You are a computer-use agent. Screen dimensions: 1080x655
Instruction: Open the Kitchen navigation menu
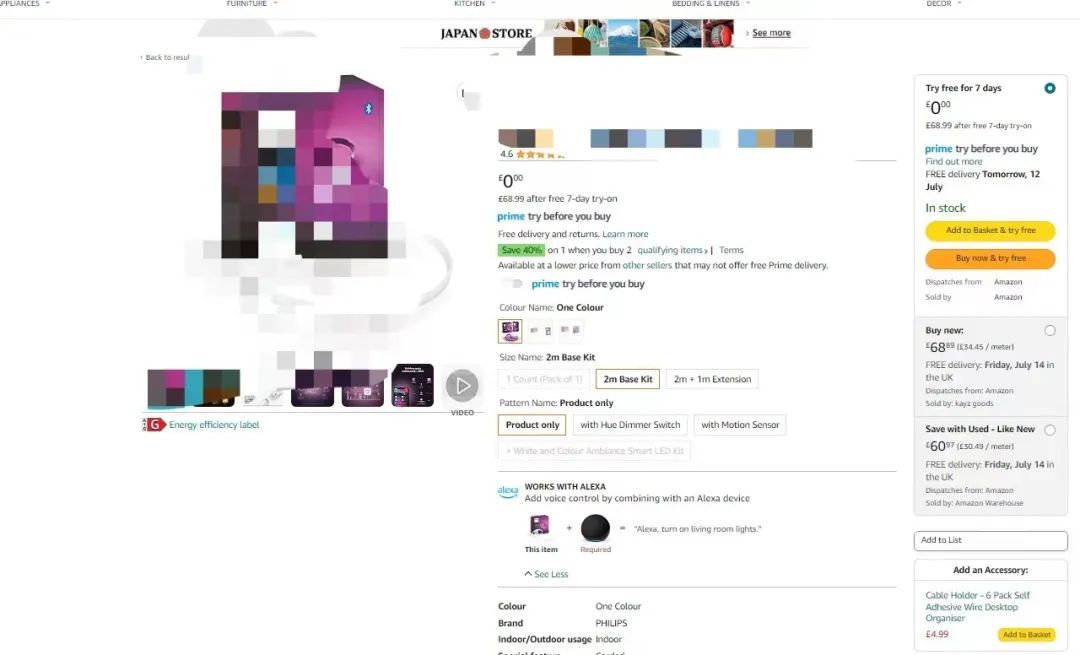pos(475,3)
